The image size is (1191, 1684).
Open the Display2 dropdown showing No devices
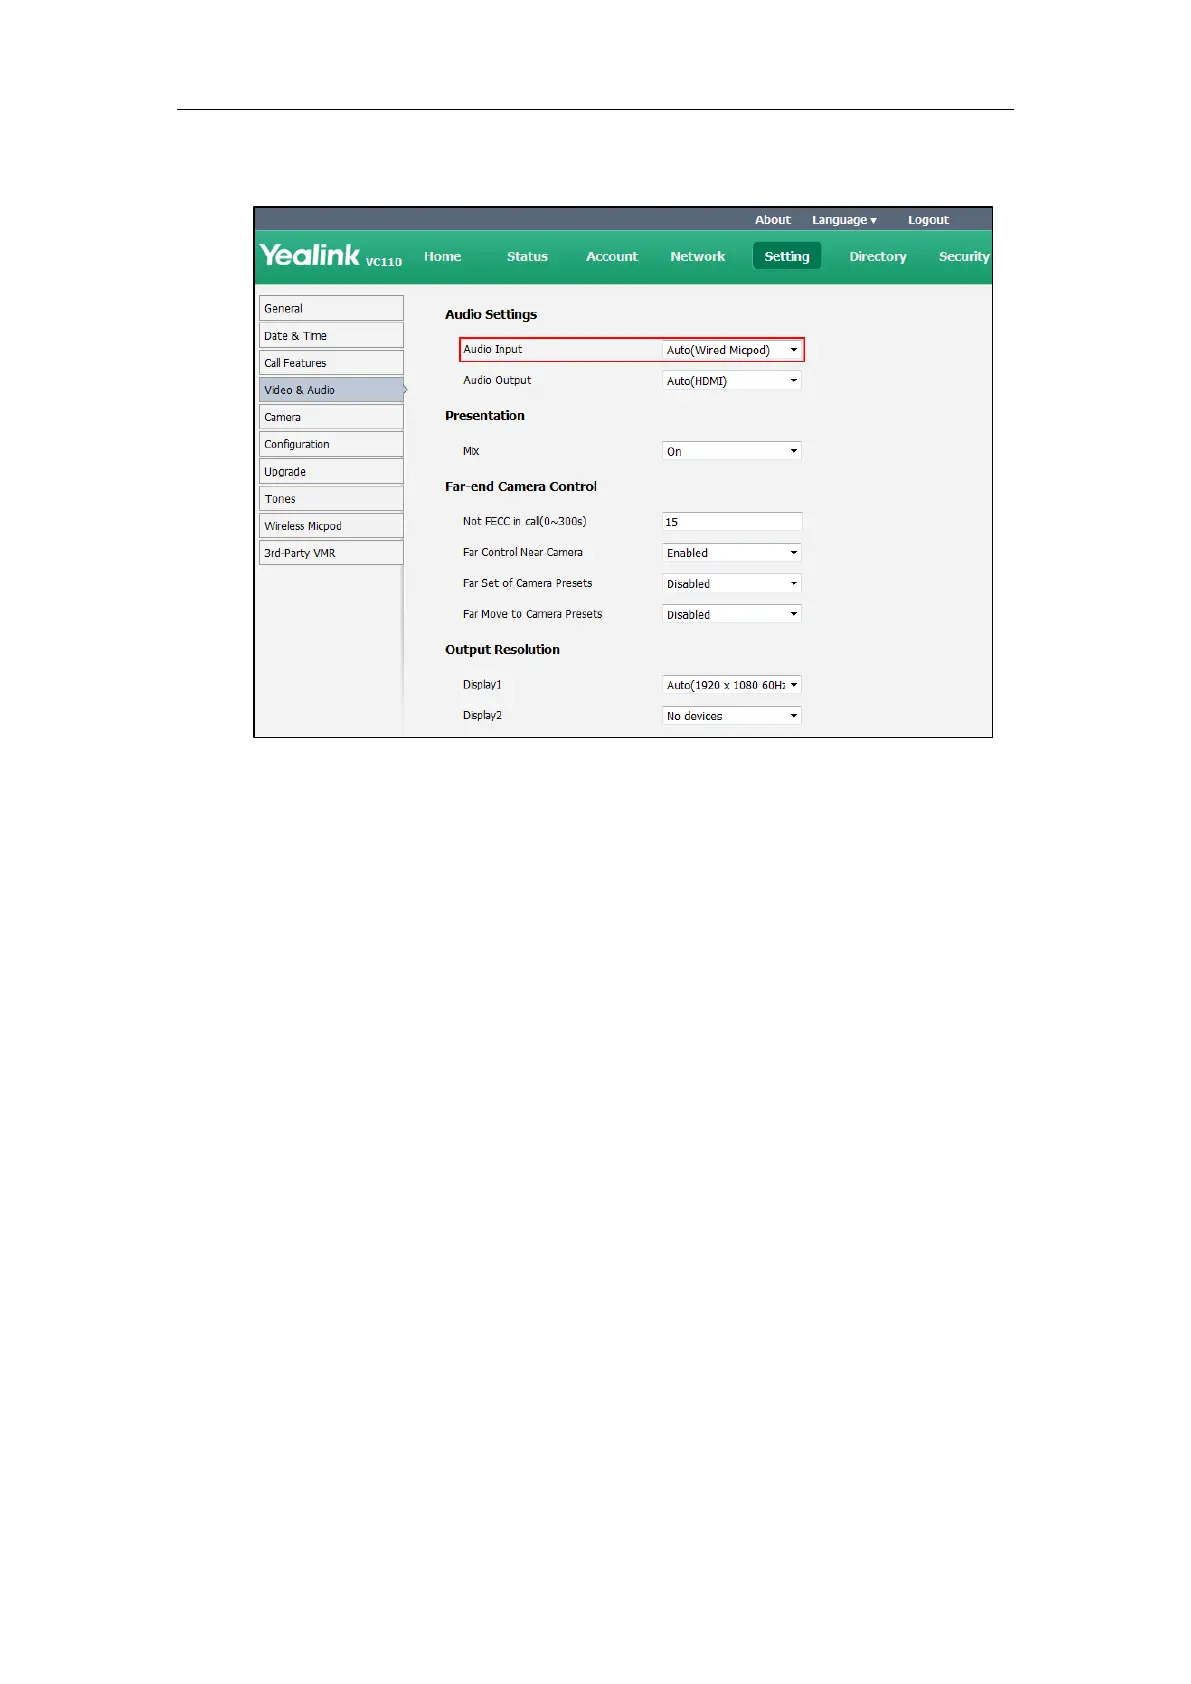point(732,716)
